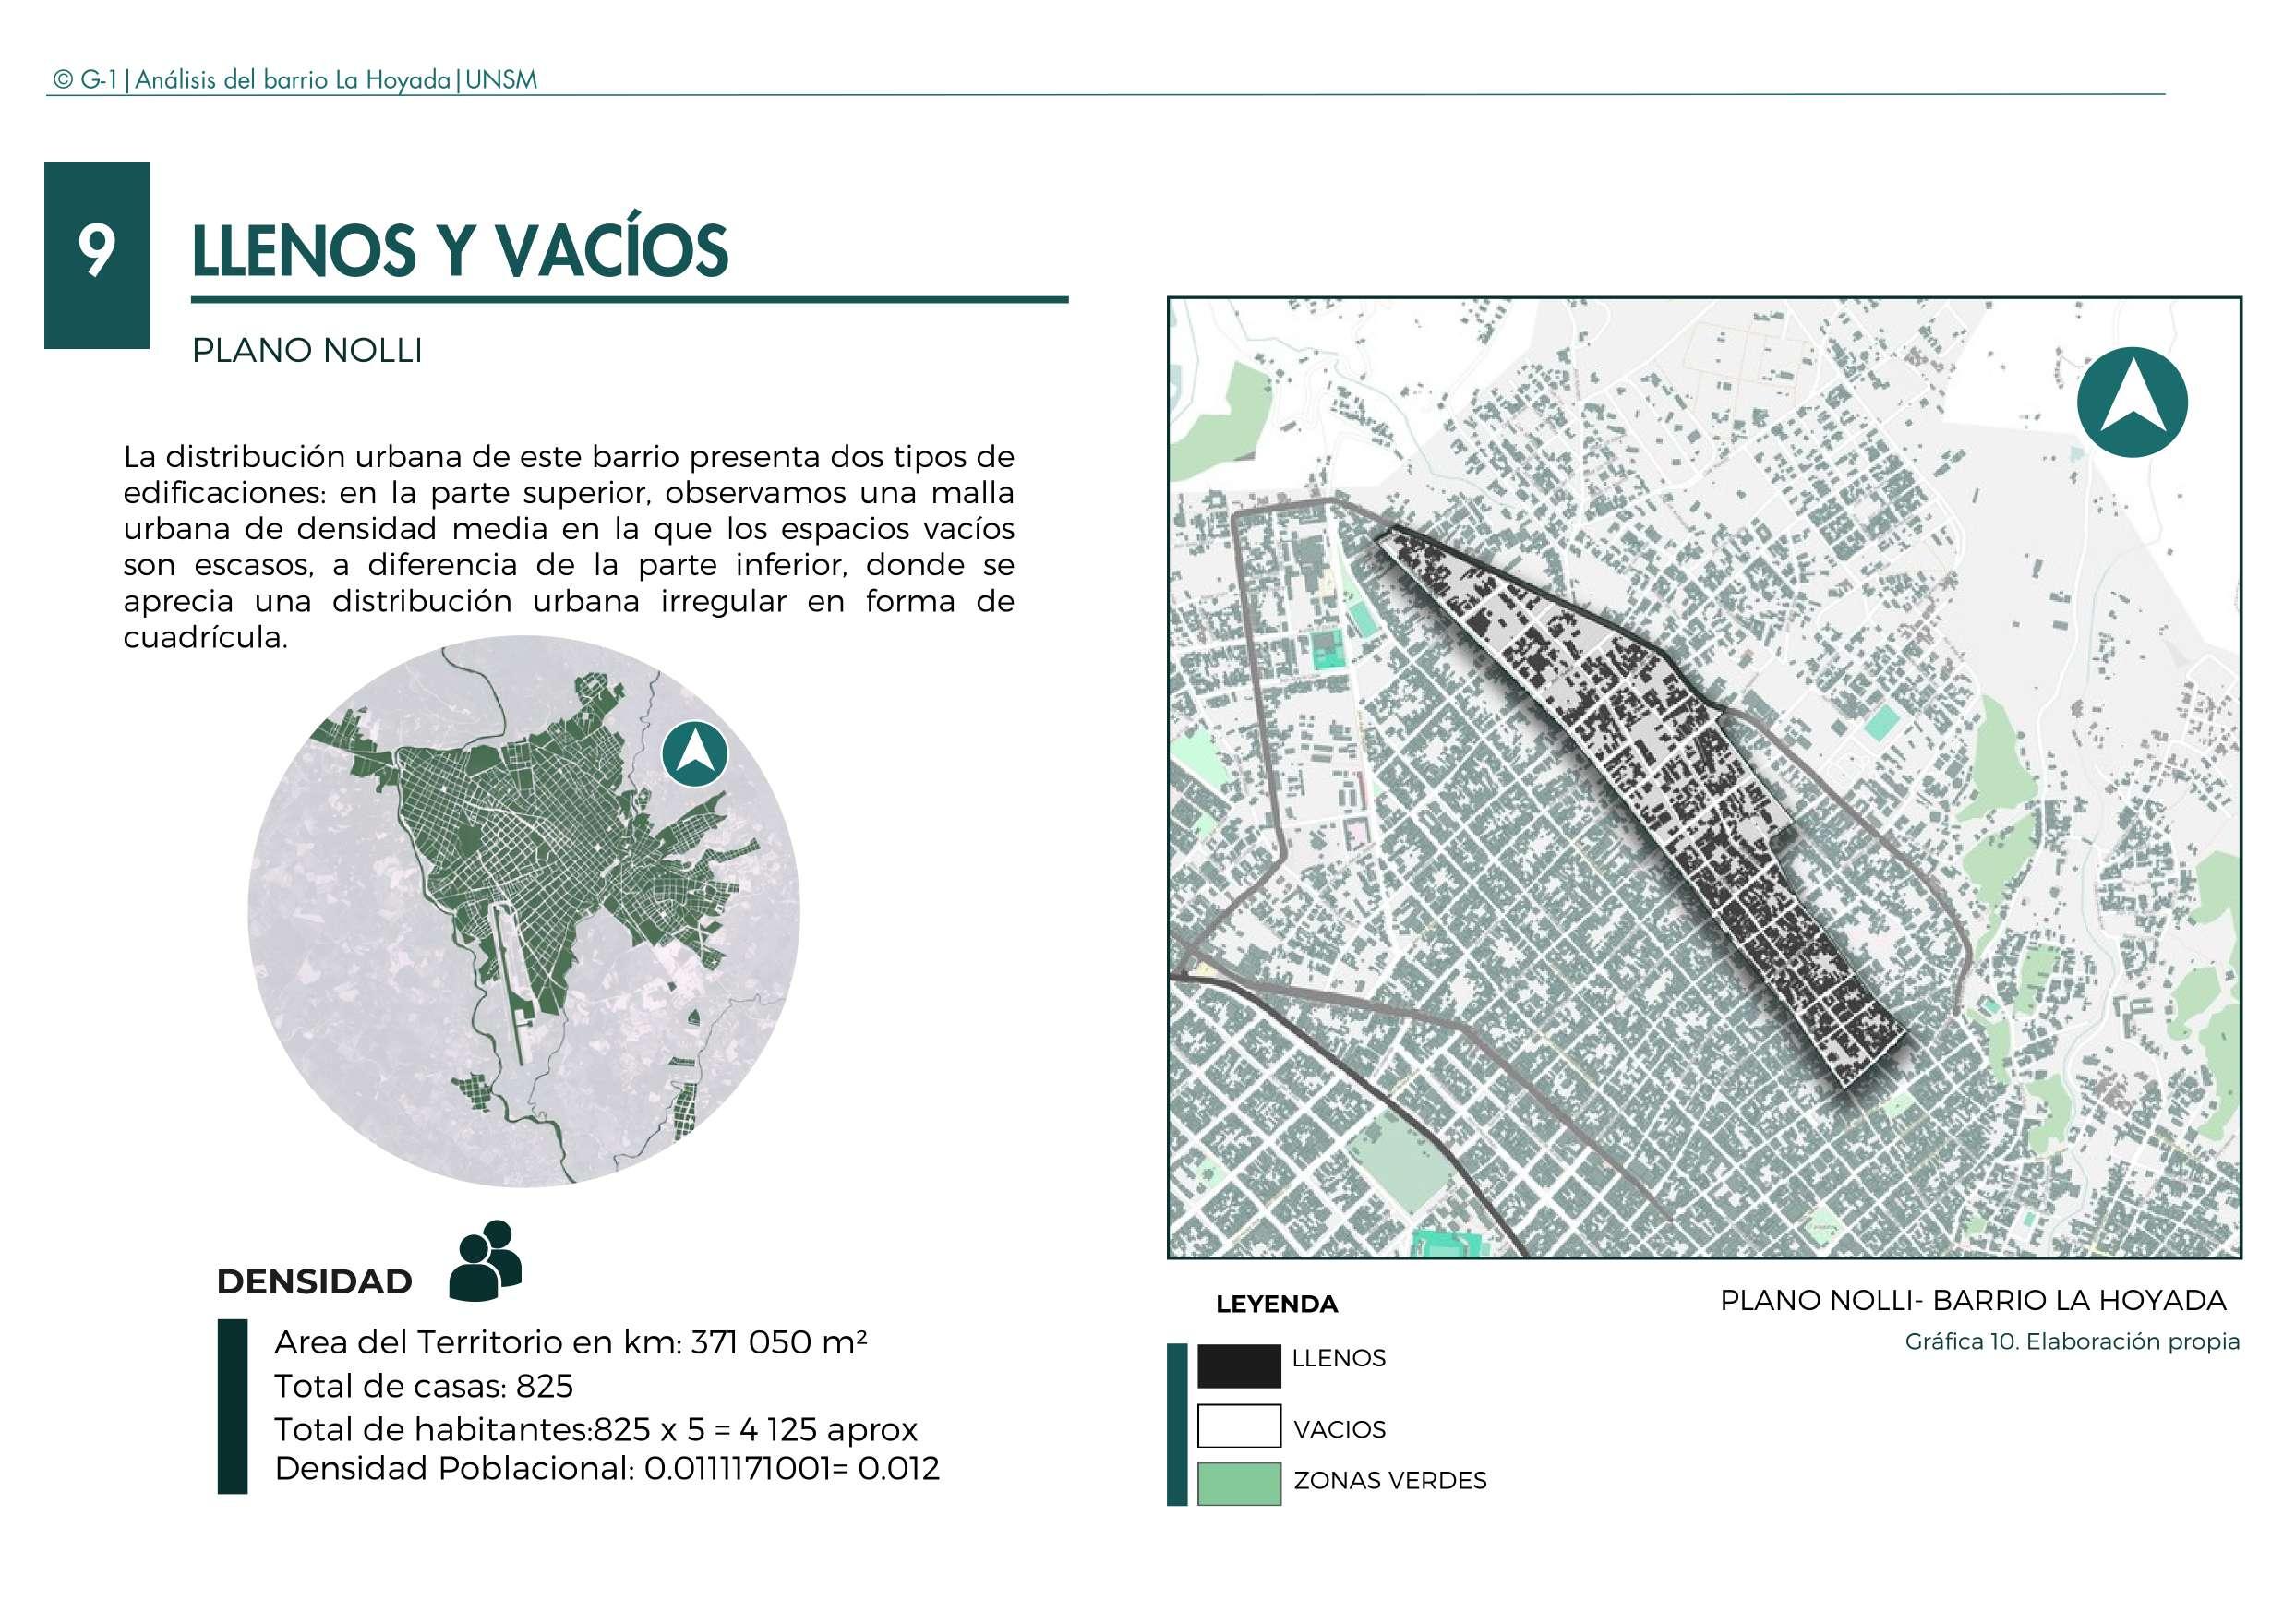Image resolution: width=2295 pixels, height=1624 pixels.
Task: Click the green ZONAS VERDES legend swatch
Action: pos(1238,1483)
